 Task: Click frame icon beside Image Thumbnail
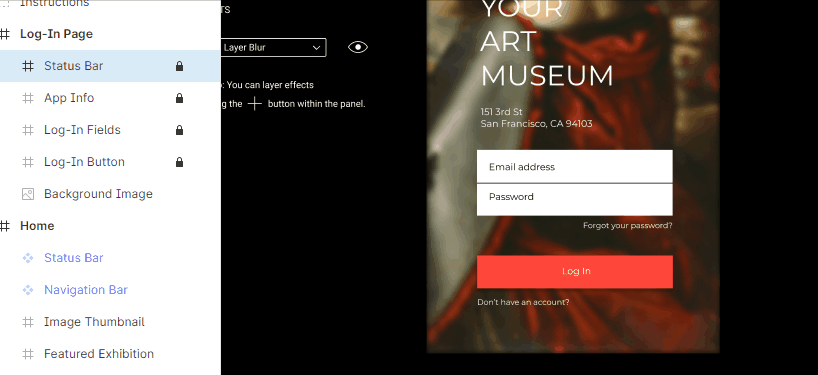[28, 322]
